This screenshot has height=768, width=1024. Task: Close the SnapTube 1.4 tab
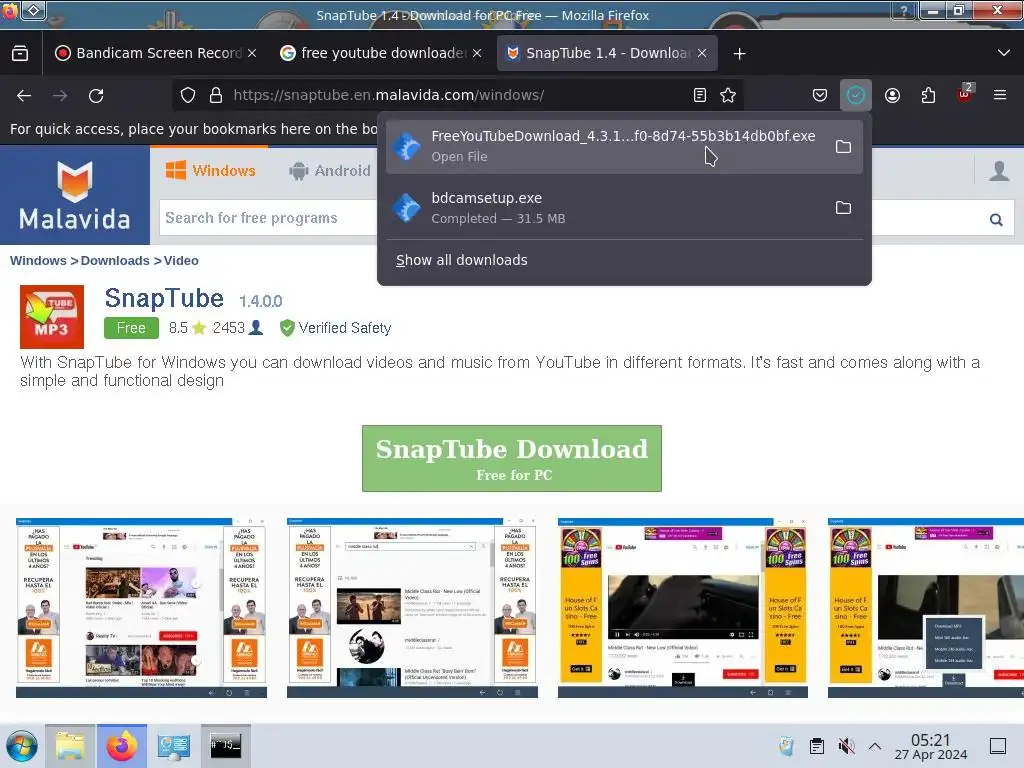click(x=702, y=53)
